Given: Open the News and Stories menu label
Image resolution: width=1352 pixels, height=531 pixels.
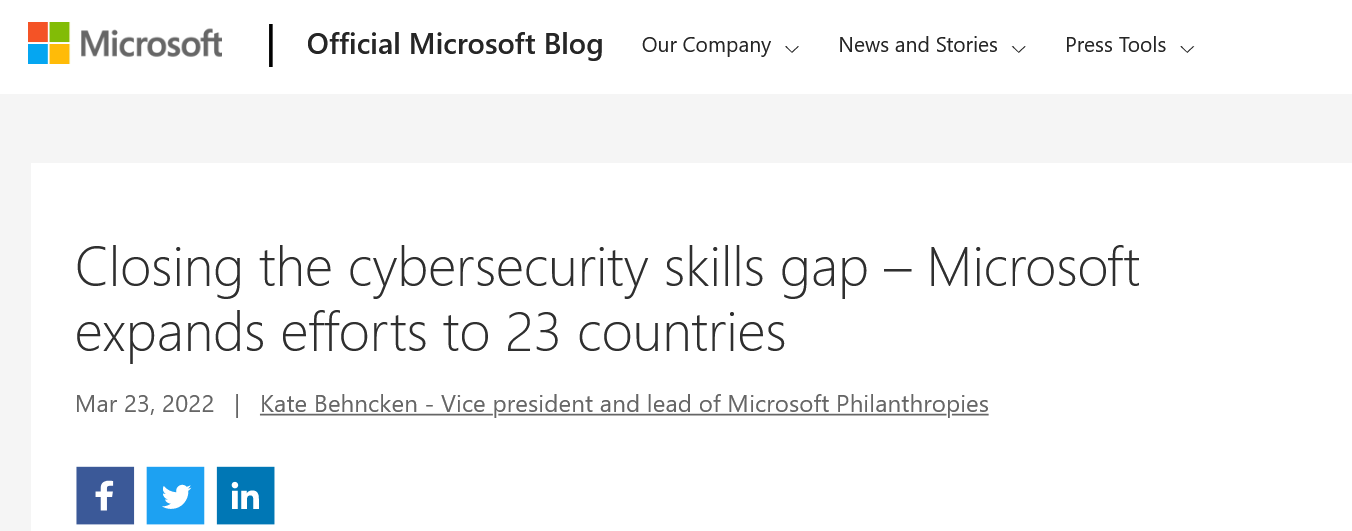Looking at the screenshot, I should pos(917,45).
